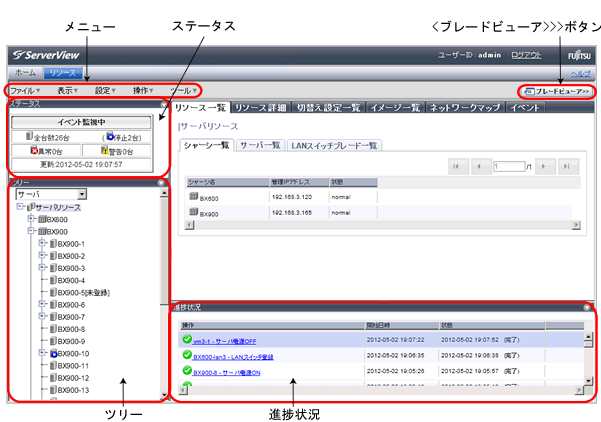
Task: Expand the BX900-7 node
Action: [42, 316]
